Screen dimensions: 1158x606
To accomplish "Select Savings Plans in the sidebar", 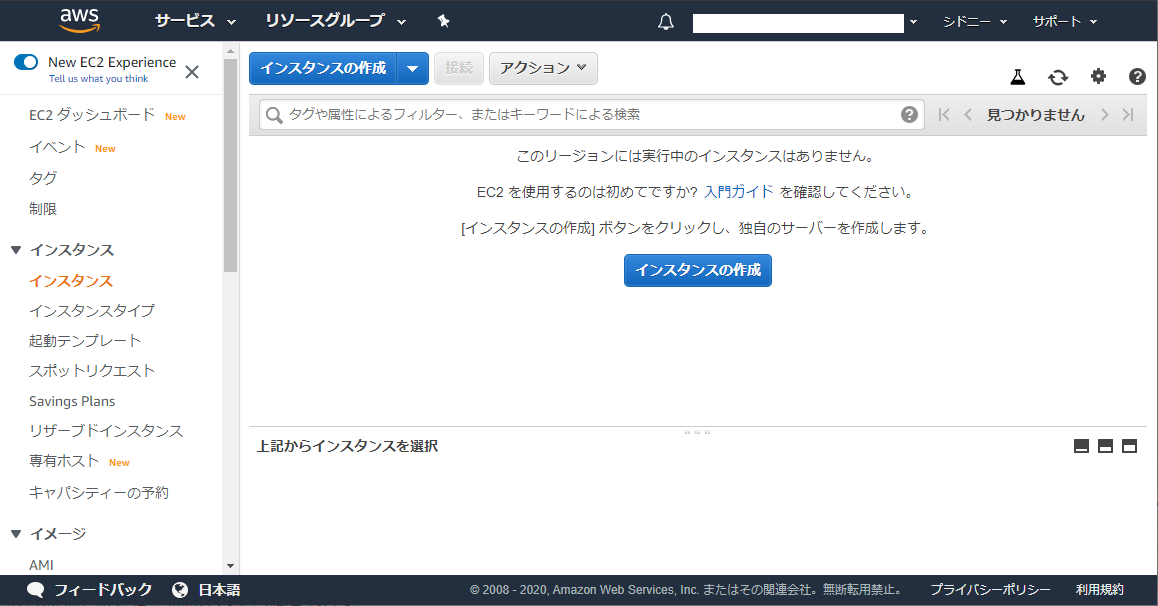I will pyautogui.click(x=72, y=402).
